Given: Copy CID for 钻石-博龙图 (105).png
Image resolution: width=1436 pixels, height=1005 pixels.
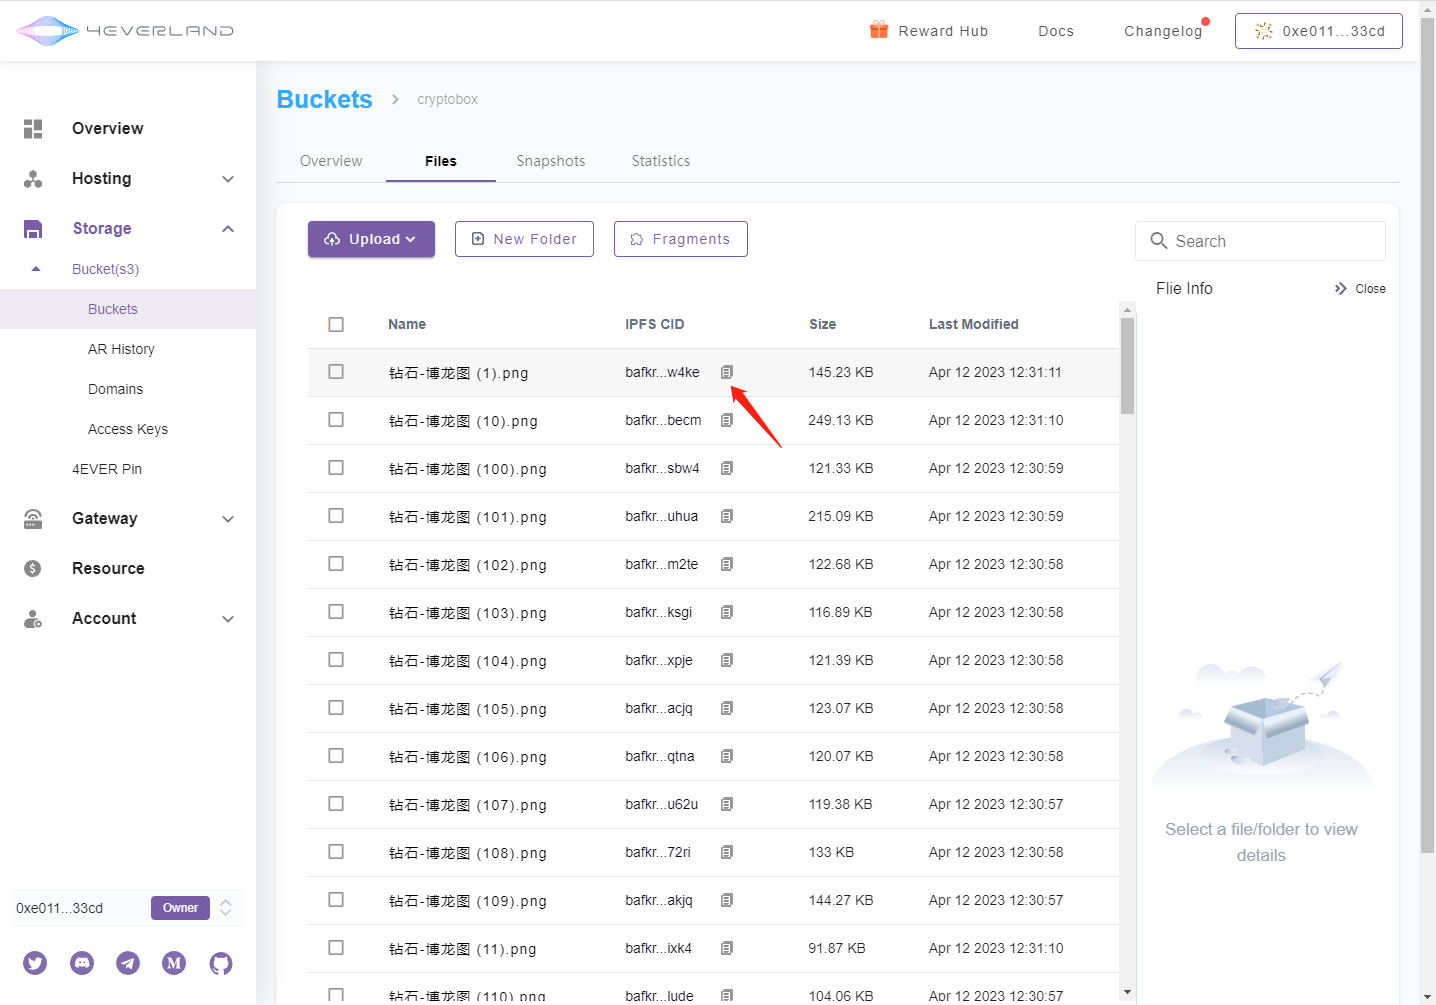Looking at the screenshot, I should pos(727,708).
